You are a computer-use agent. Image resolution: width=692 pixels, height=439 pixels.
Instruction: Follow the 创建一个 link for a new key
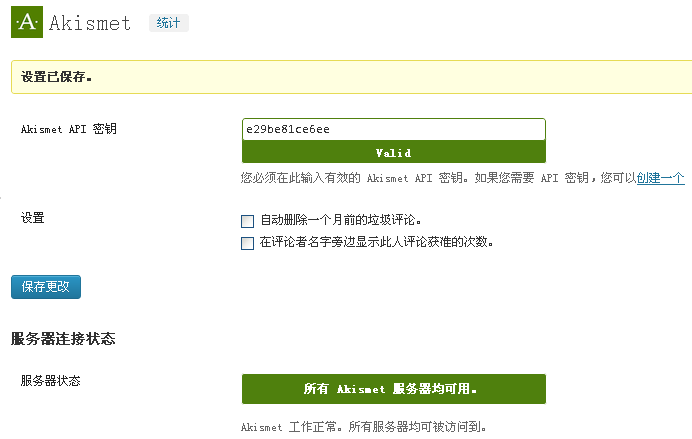660,178
